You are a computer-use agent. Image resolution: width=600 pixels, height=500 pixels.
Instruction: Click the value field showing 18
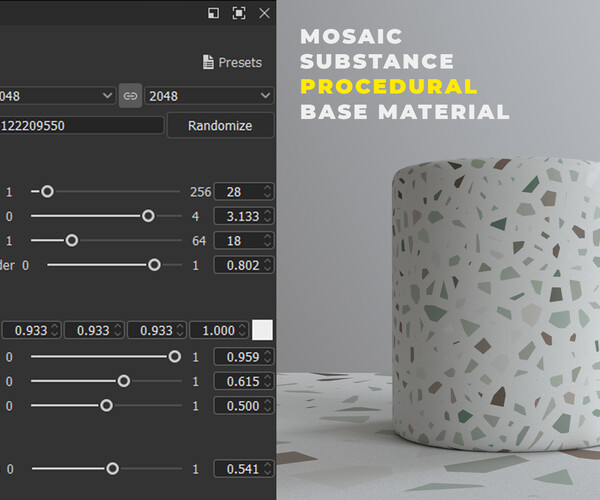(x=244, y=240)
